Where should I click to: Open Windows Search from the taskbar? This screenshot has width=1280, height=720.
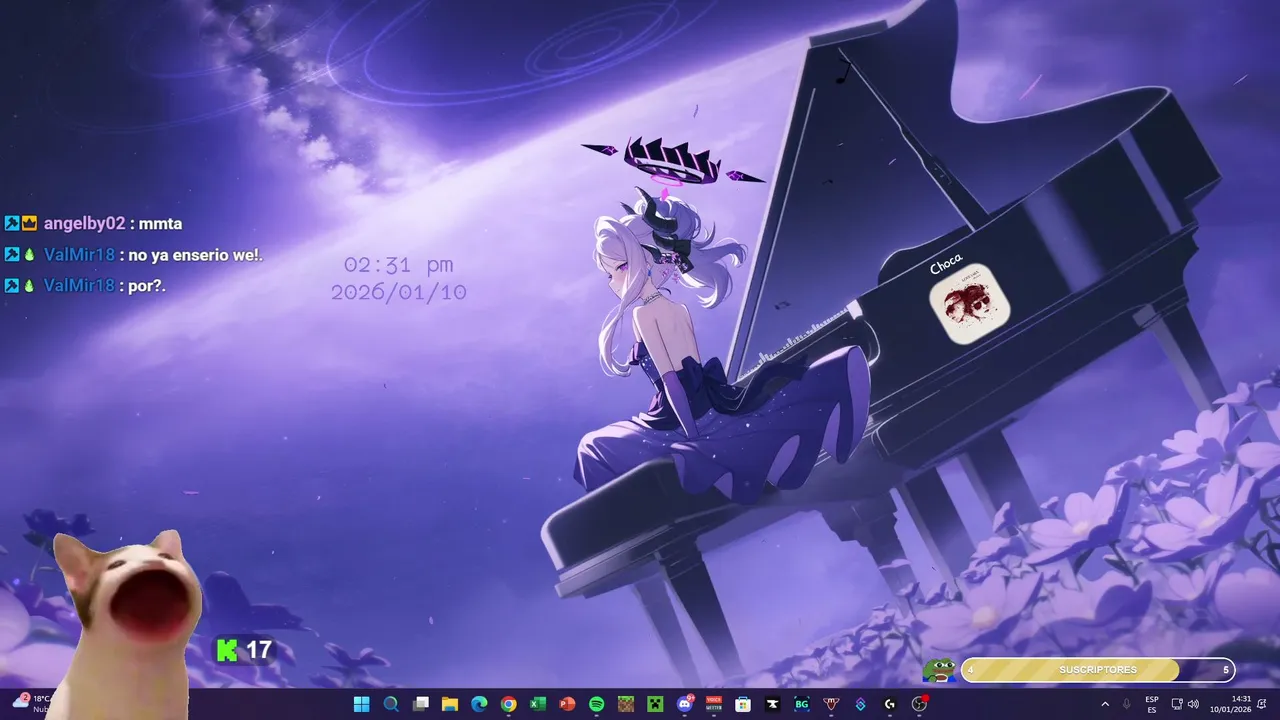tap(391, 704)
